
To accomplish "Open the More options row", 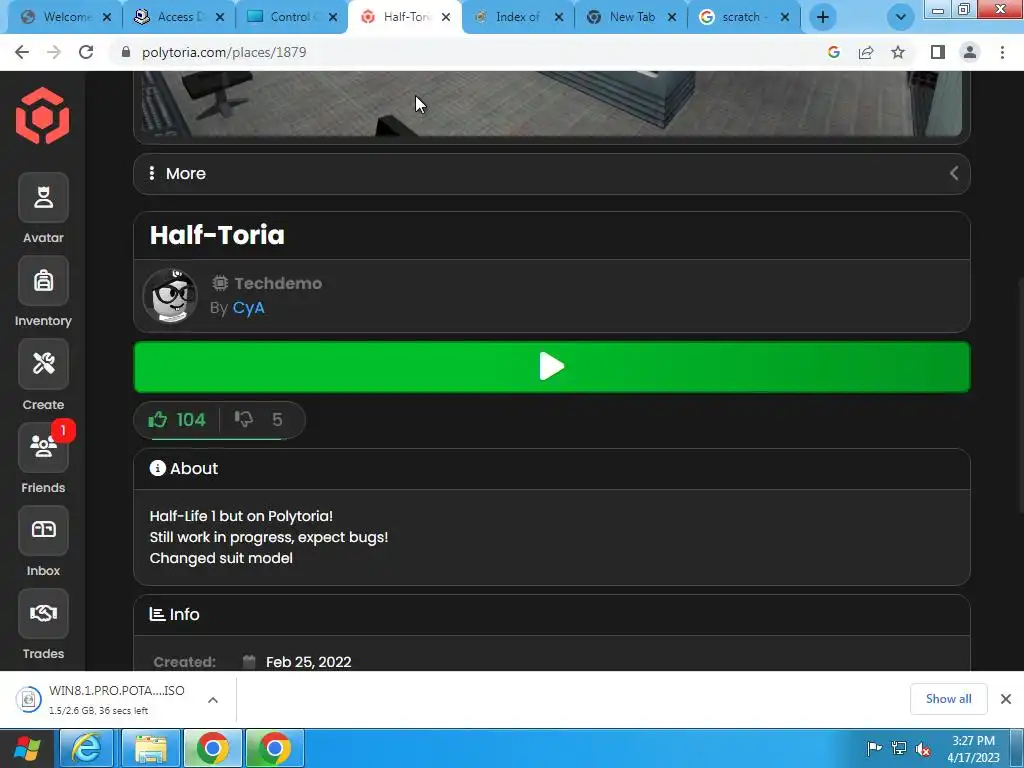I will tap(552, 174).
